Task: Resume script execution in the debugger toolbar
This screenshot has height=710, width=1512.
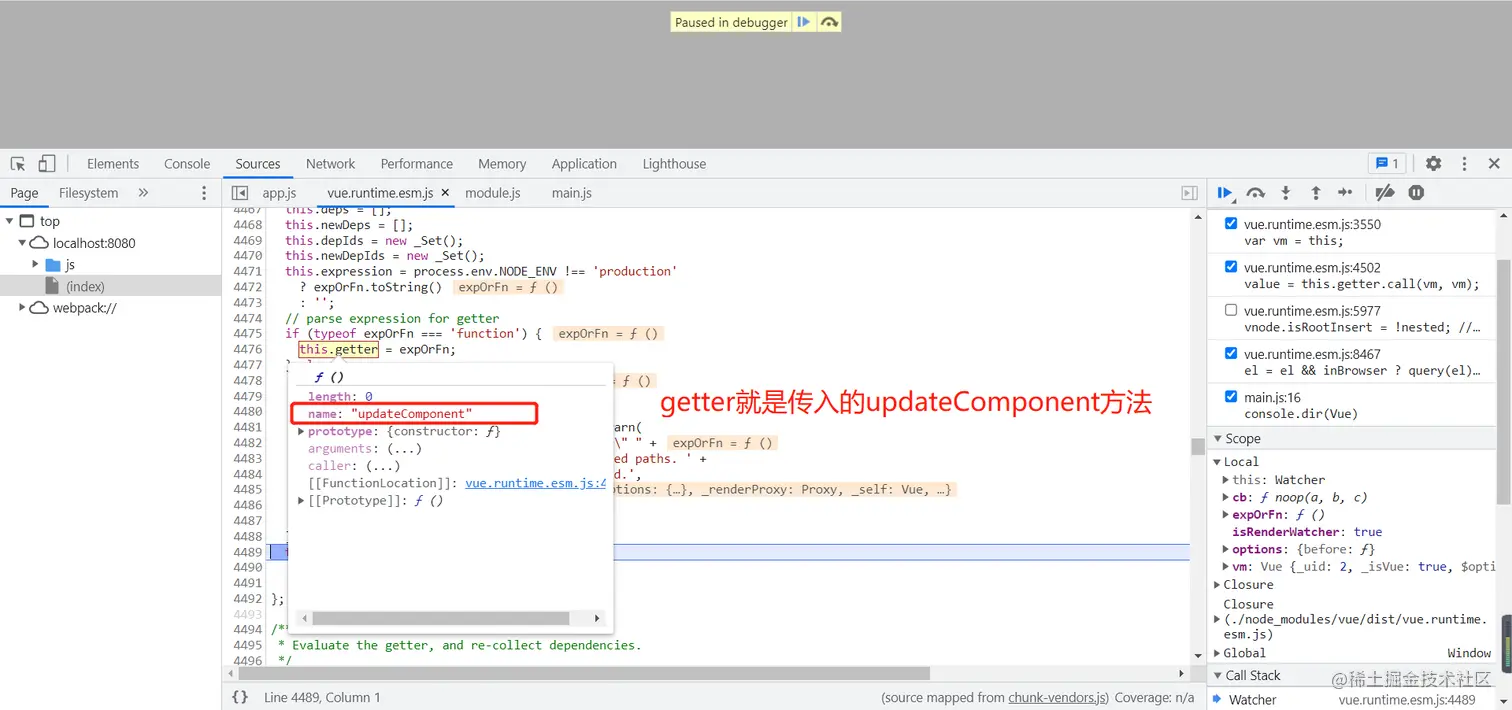Action: (1225, 193)
